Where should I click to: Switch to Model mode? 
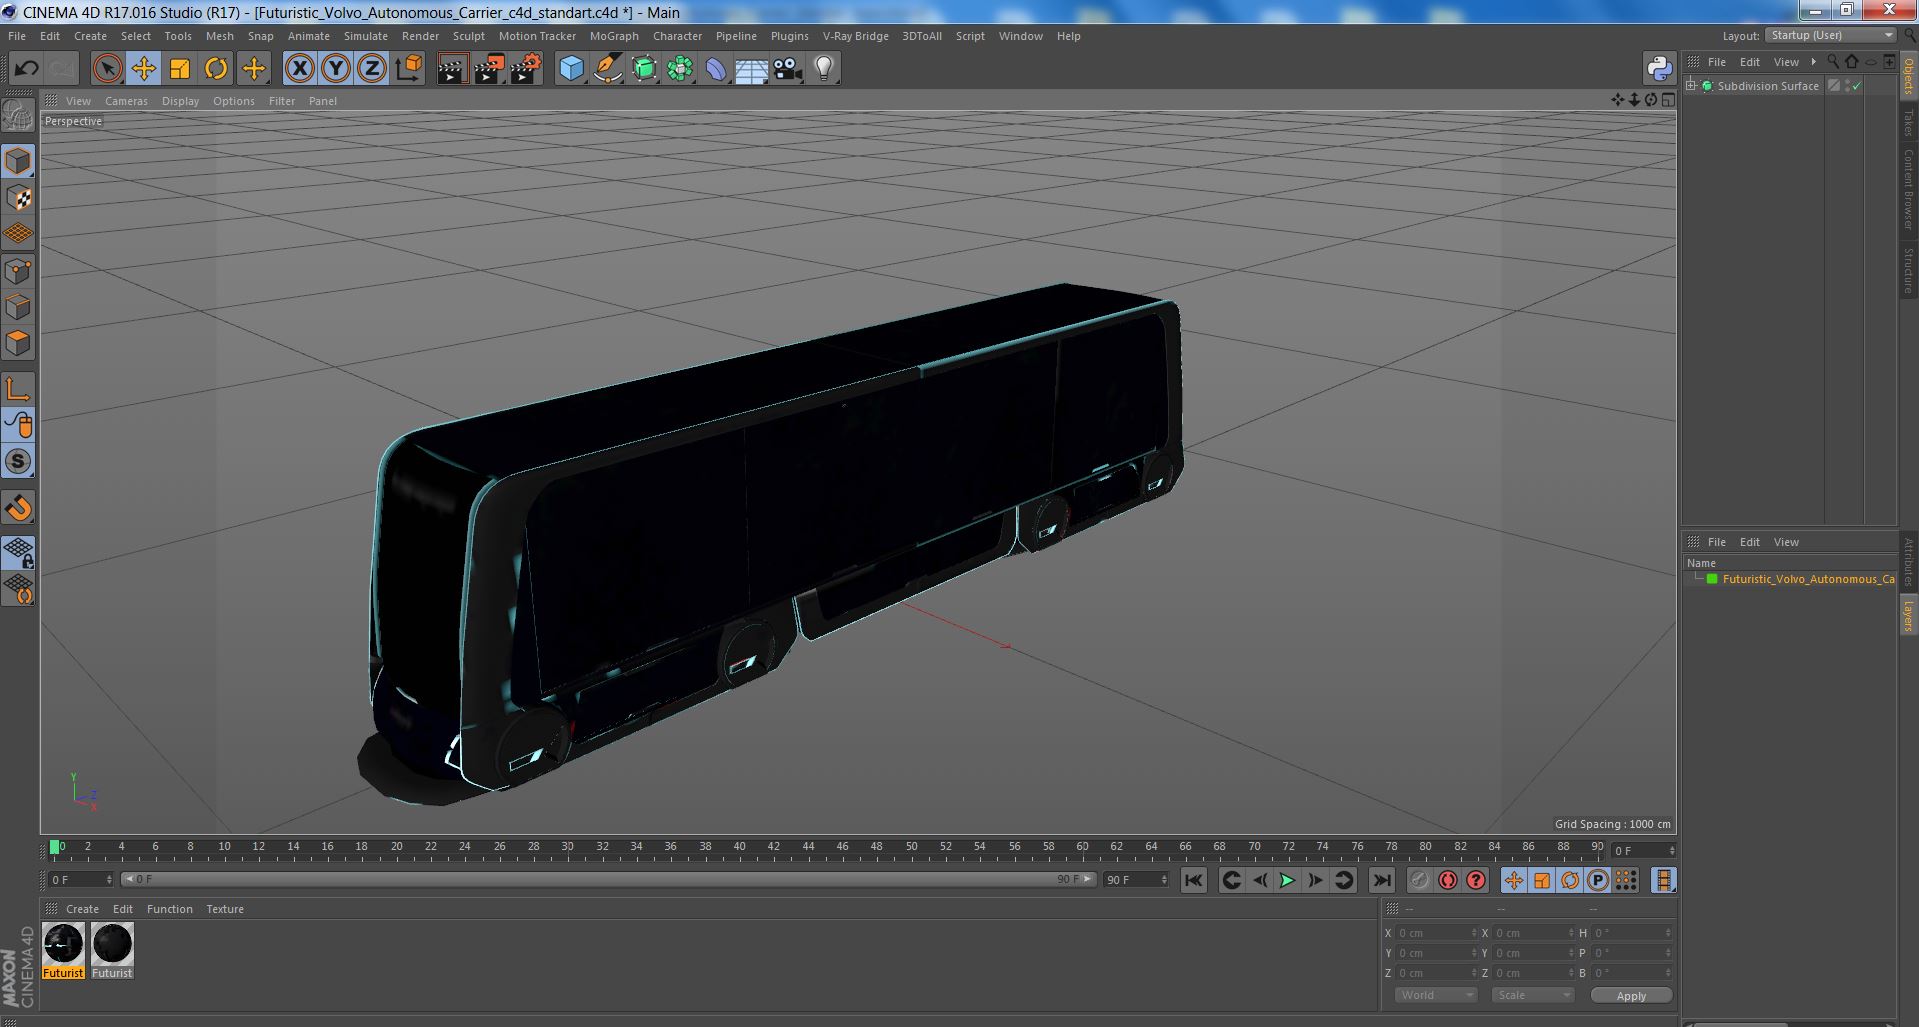tap(18, 161)
